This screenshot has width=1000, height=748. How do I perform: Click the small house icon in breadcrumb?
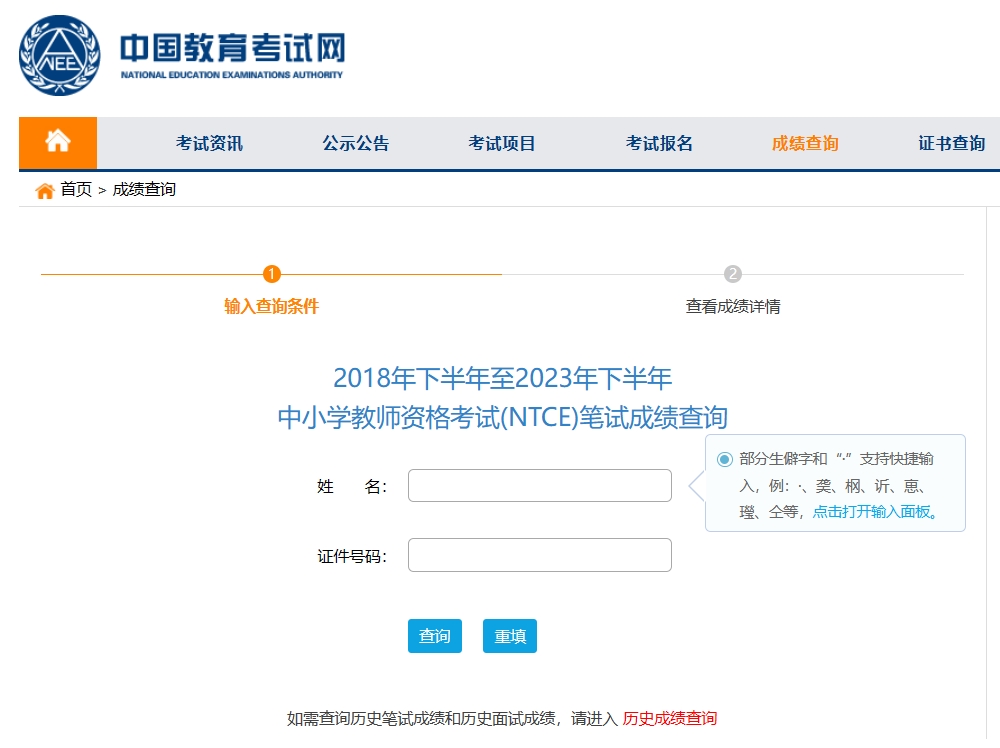pos(45,190)
